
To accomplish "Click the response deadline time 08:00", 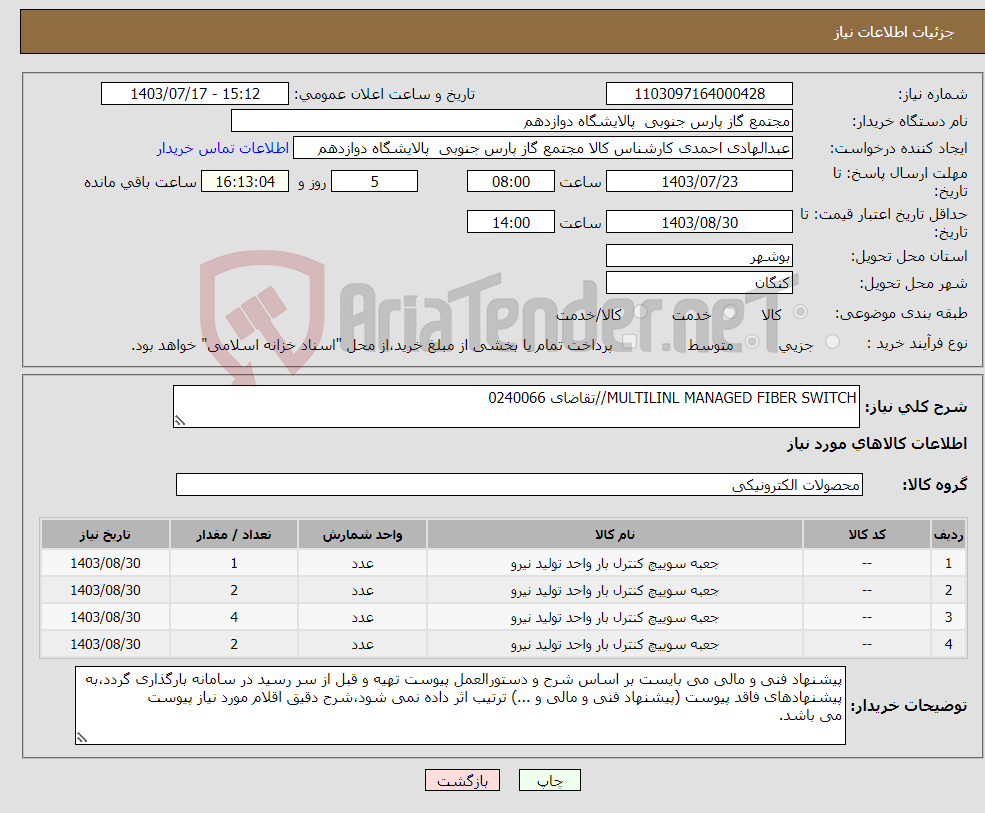I will (x=511, y=182).
